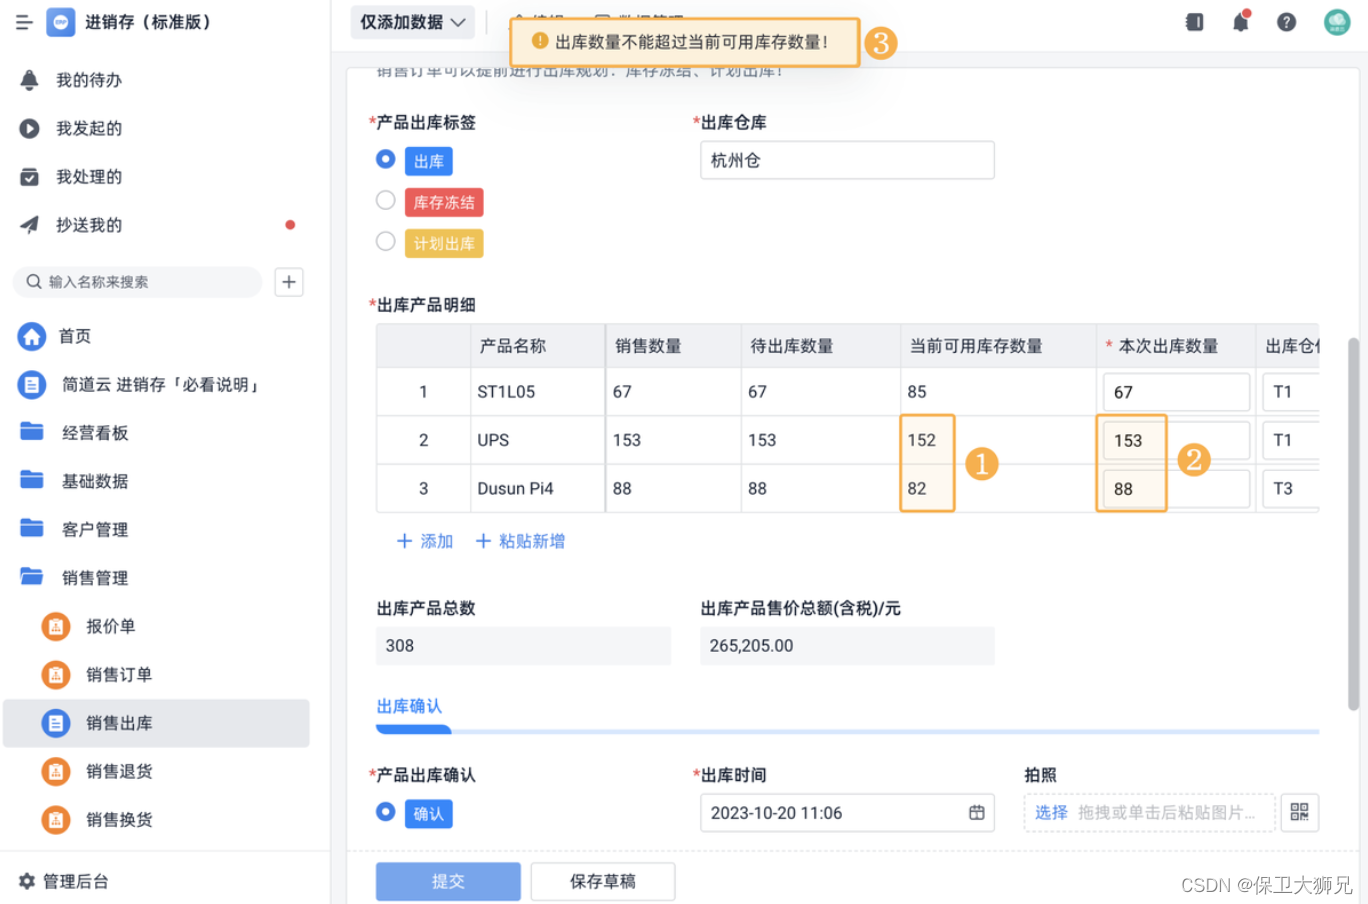
Task: Click 当前可用库存数量 value 152
Action: pyautogui.click(x=922, y=440)
